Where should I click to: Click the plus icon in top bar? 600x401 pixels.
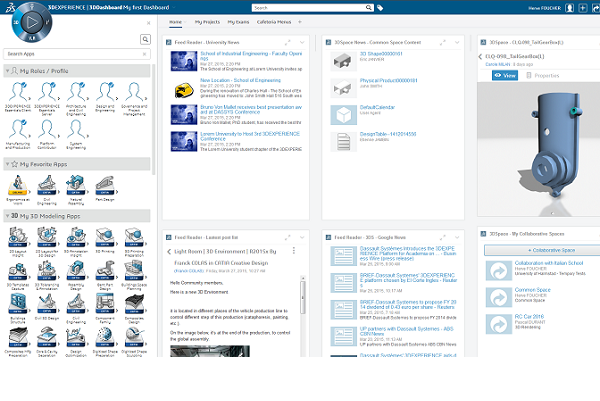point(583,8)
